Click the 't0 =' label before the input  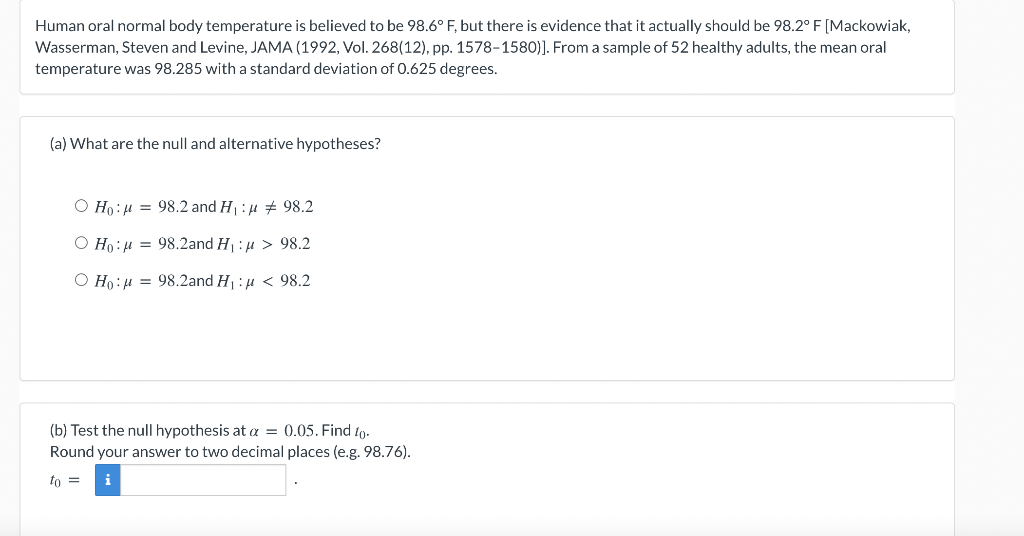65,481
